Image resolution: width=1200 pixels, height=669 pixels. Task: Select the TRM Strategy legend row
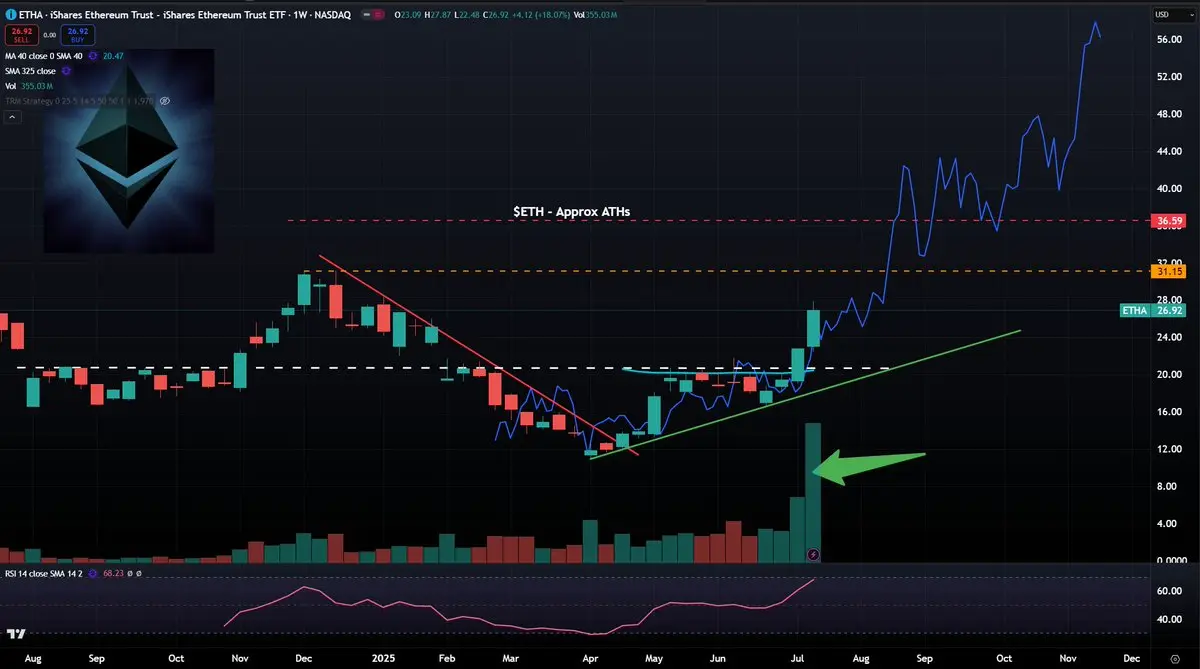point(88,101)
